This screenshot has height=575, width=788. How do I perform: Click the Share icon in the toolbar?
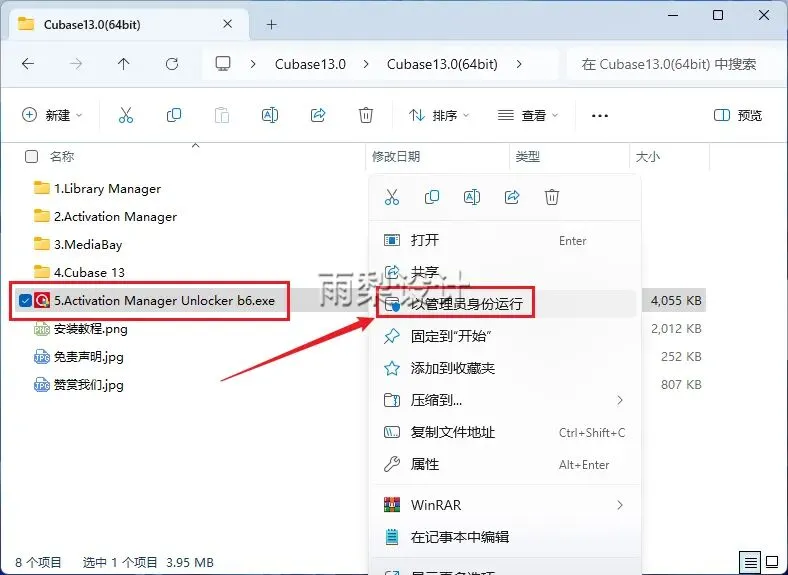click(x=318, y=116)
